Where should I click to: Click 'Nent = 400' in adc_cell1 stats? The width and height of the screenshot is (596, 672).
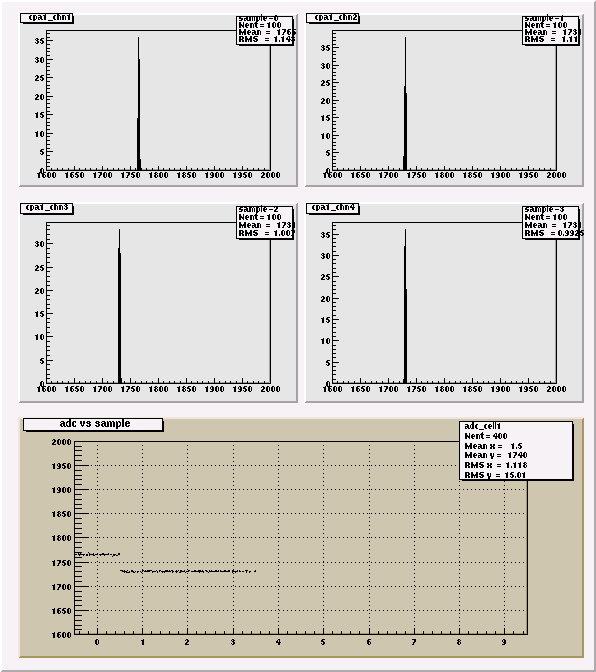tap(486, 436)
